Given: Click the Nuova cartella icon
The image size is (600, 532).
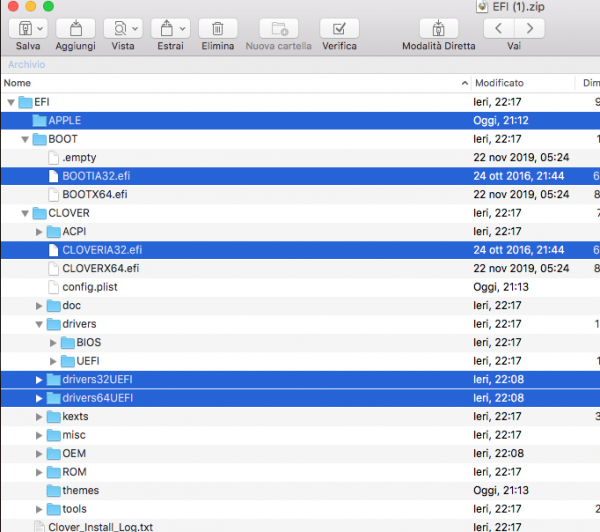Looking at the screenshot, I should [279, 28].
